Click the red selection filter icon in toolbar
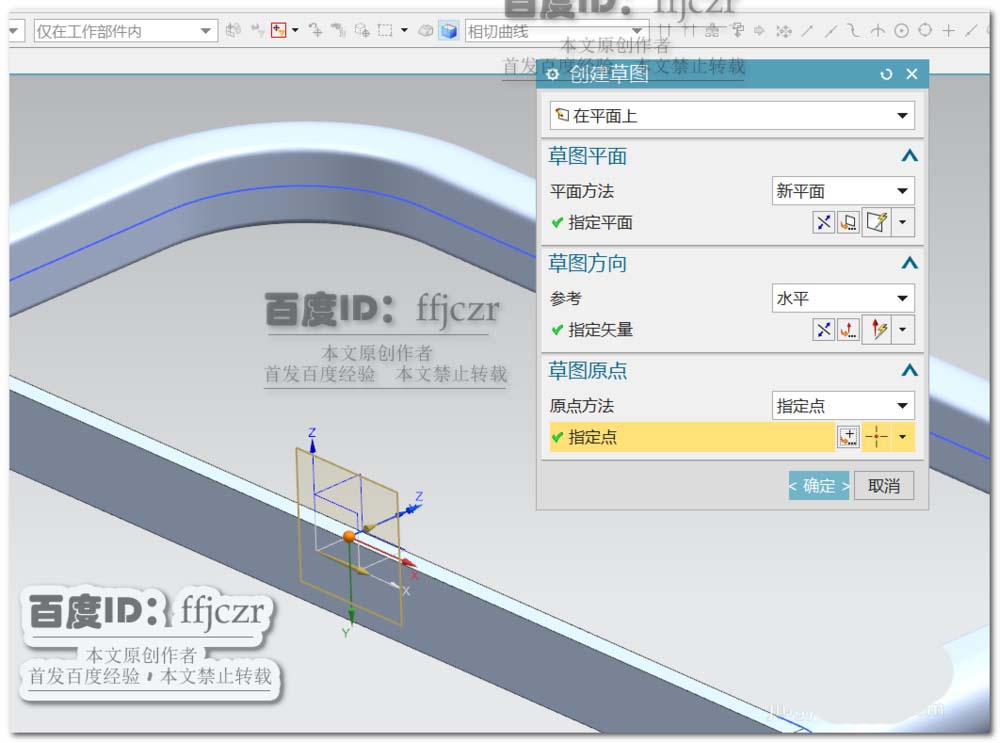 coord(279,30)
